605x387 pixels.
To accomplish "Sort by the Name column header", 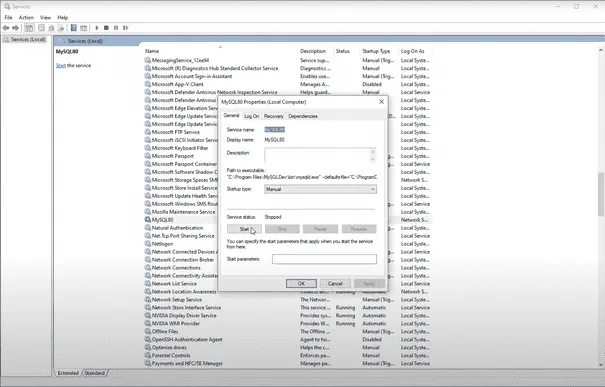I will coord(220,51).
